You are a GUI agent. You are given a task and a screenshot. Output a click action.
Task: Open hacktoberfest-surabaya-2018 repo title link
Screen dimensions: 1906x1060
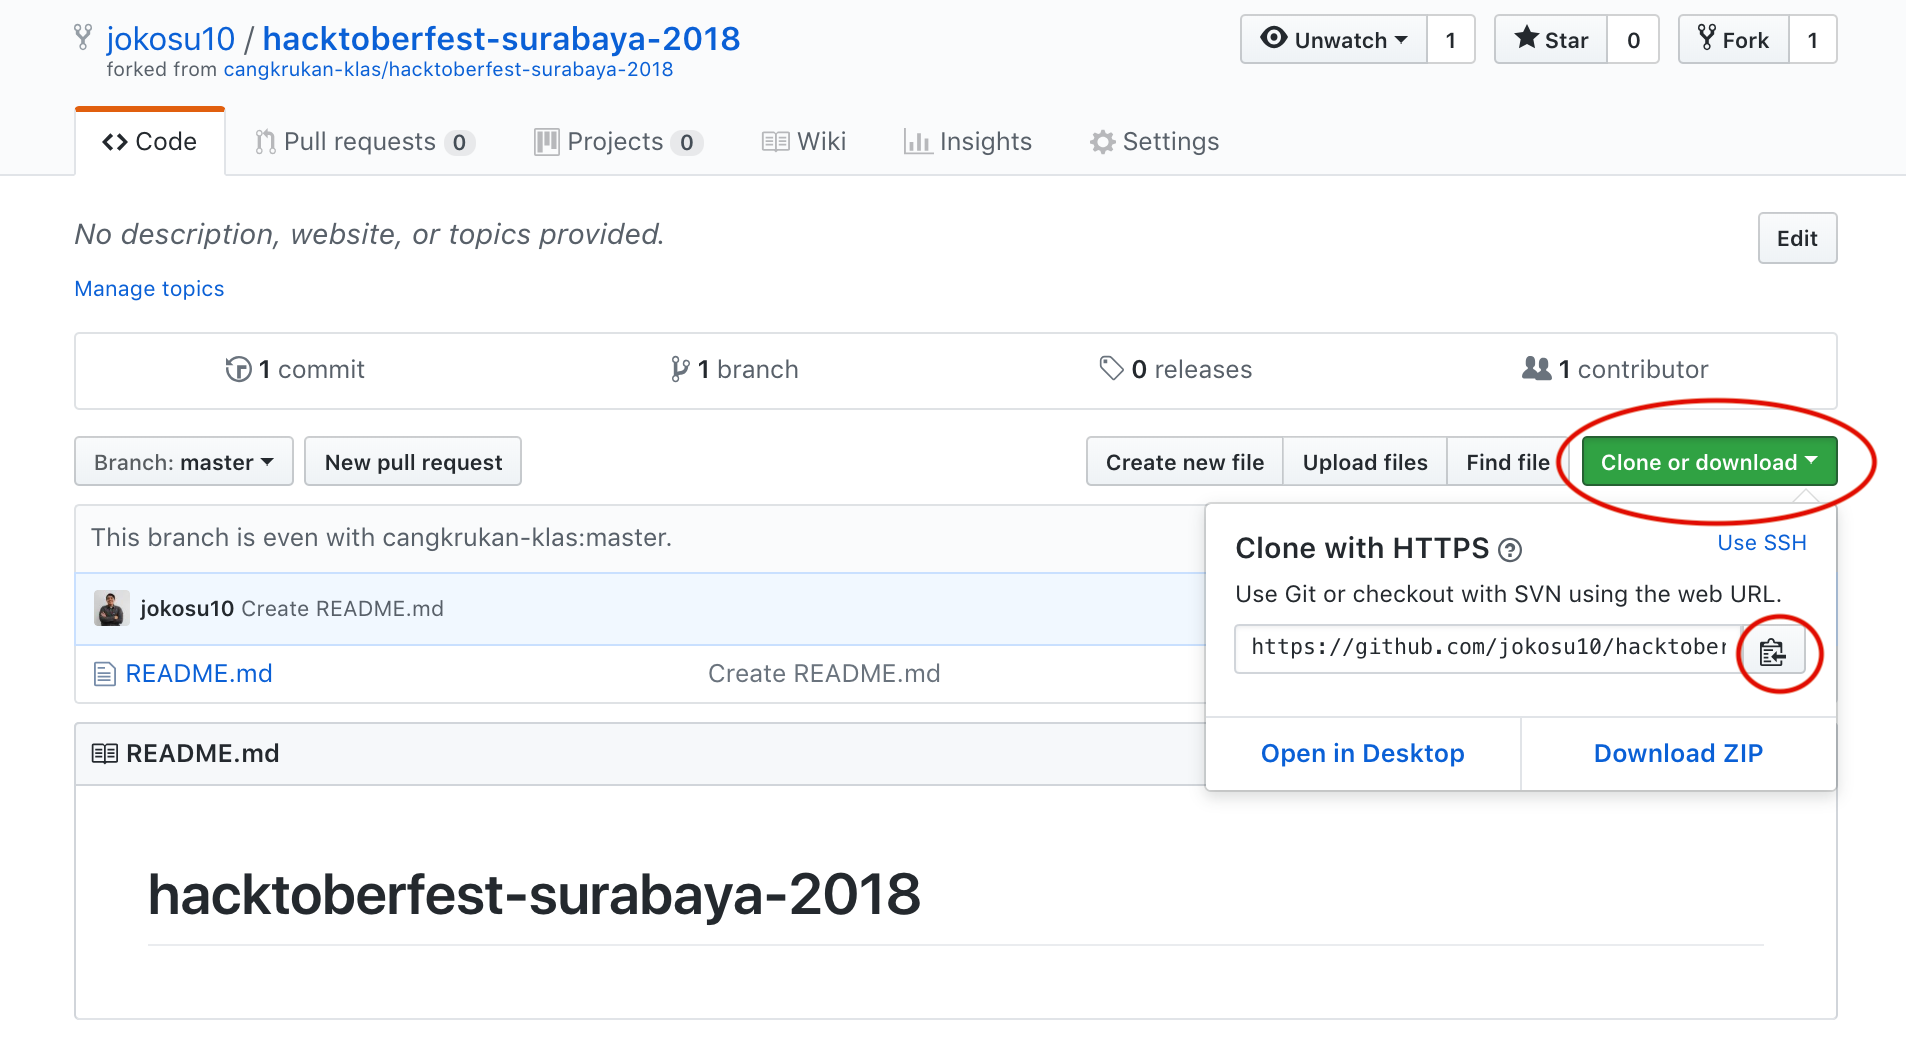point(501,39)
